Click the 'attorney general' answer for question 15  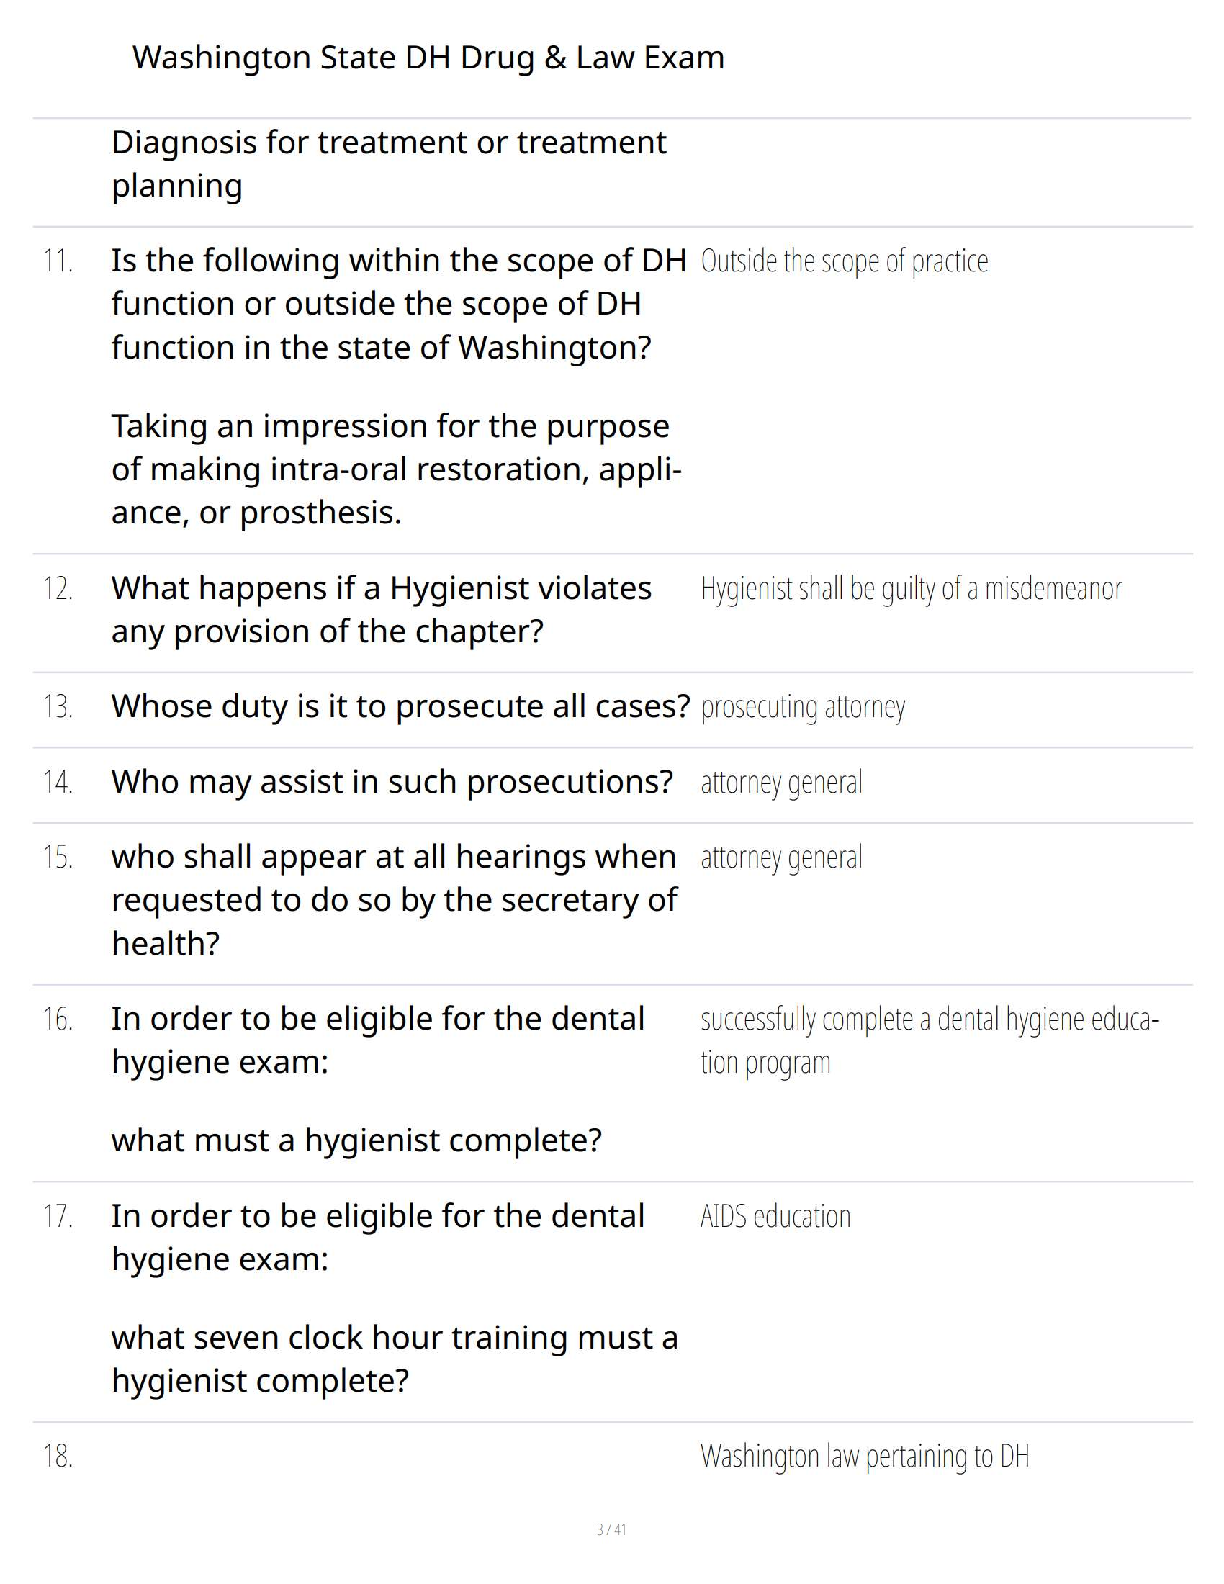[781, 858]
